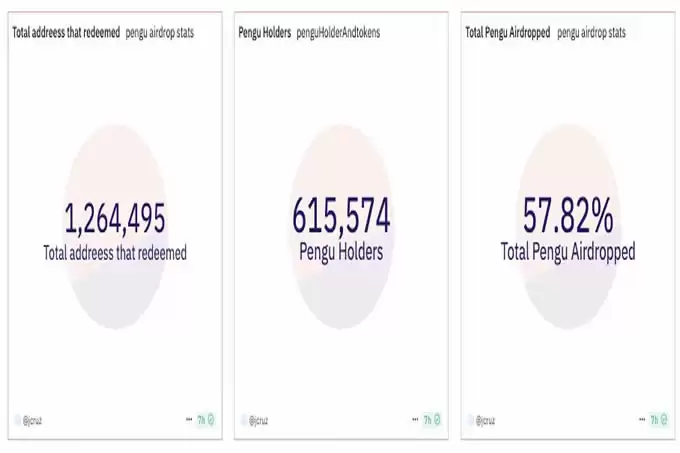680x453 pixels.
Task: Click the Pengu Holders card title
Action: tap(265, 33)
